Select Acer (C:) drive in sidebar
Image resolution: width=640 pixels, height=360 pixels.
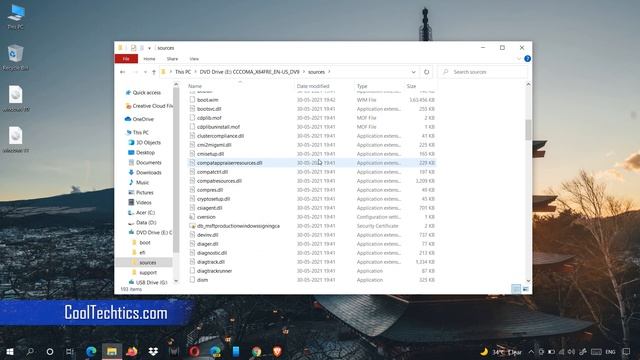click(x=145, y=213)
